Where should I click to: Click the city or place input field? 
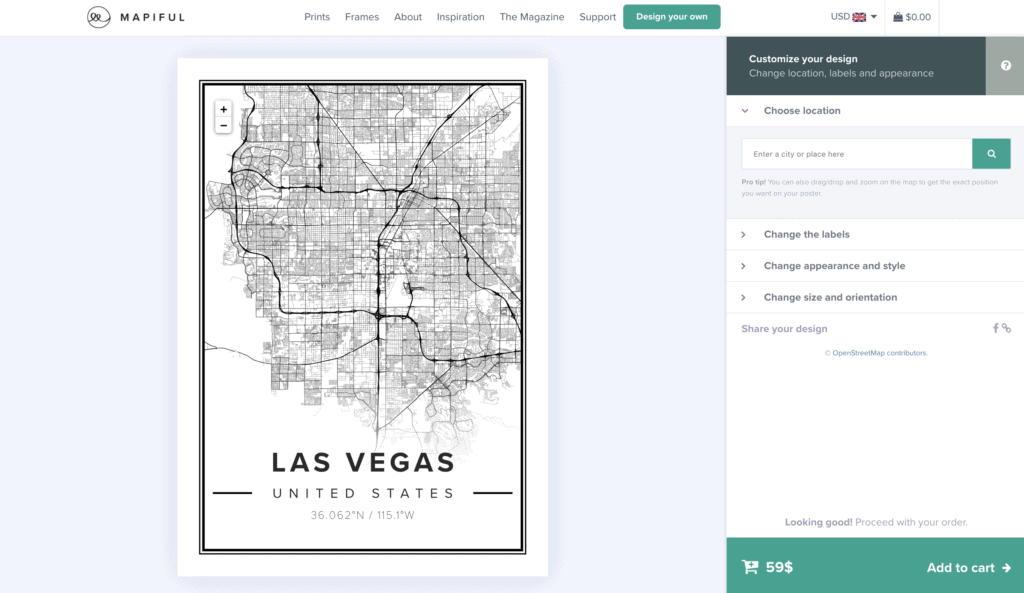[857, 153]
